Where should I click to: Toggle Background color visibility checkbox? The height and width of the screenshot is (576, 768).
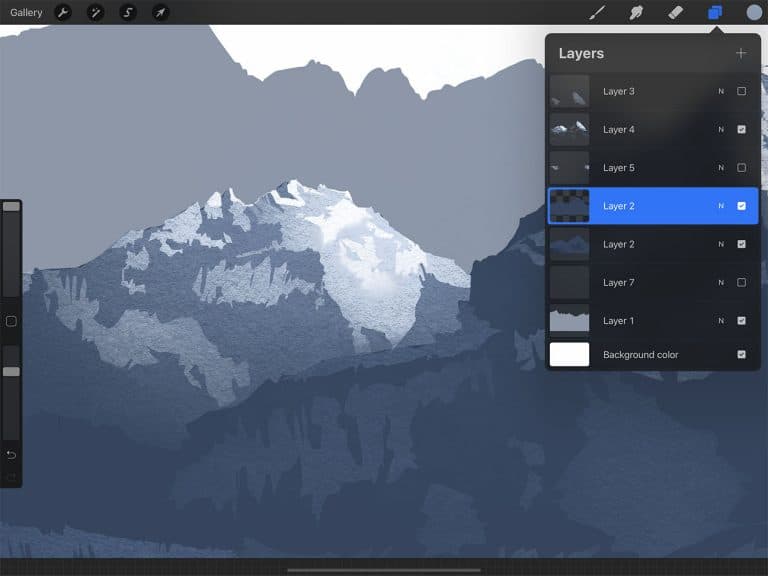tap(742, 354)
